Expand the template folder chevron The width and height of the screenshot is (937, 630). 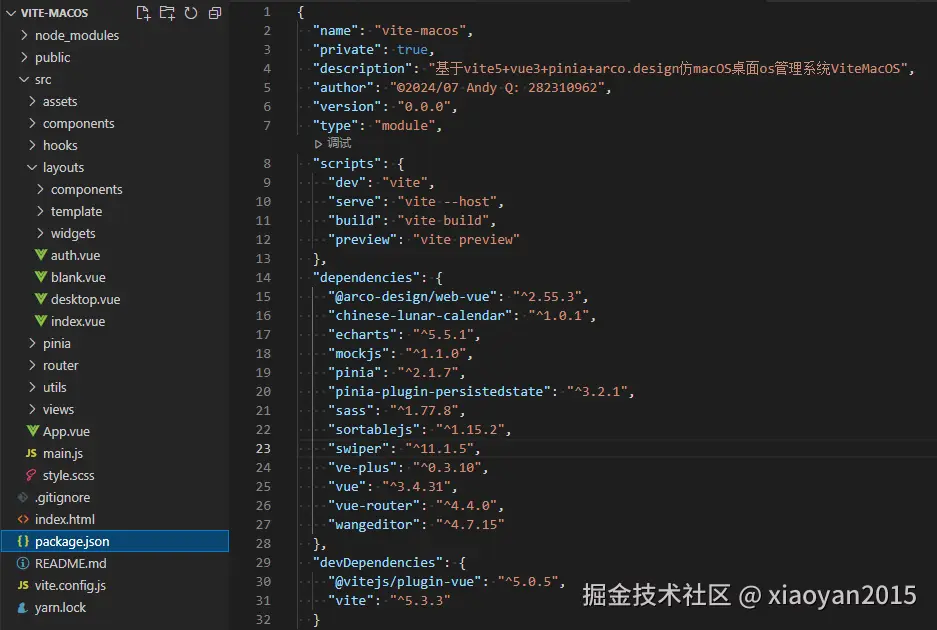tap(40, 211)
